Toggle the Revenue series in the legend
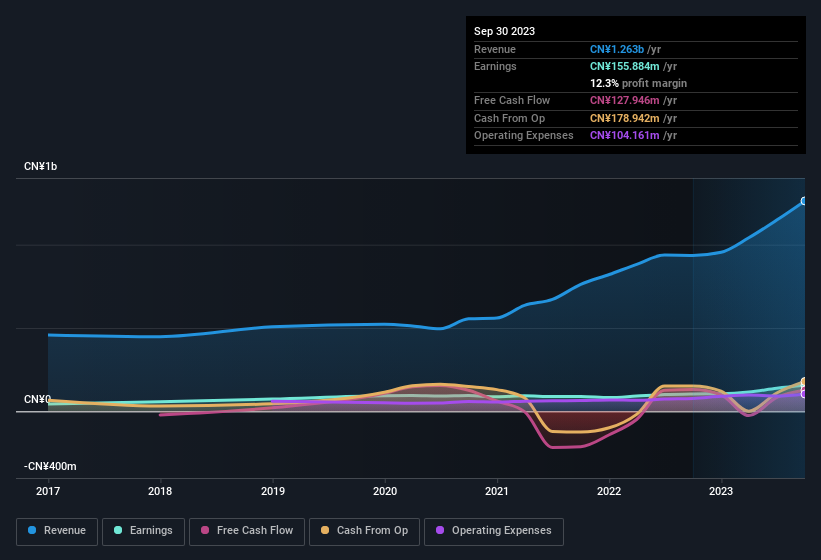The width and height of the screenshot is (821, 560). point(57,531)
